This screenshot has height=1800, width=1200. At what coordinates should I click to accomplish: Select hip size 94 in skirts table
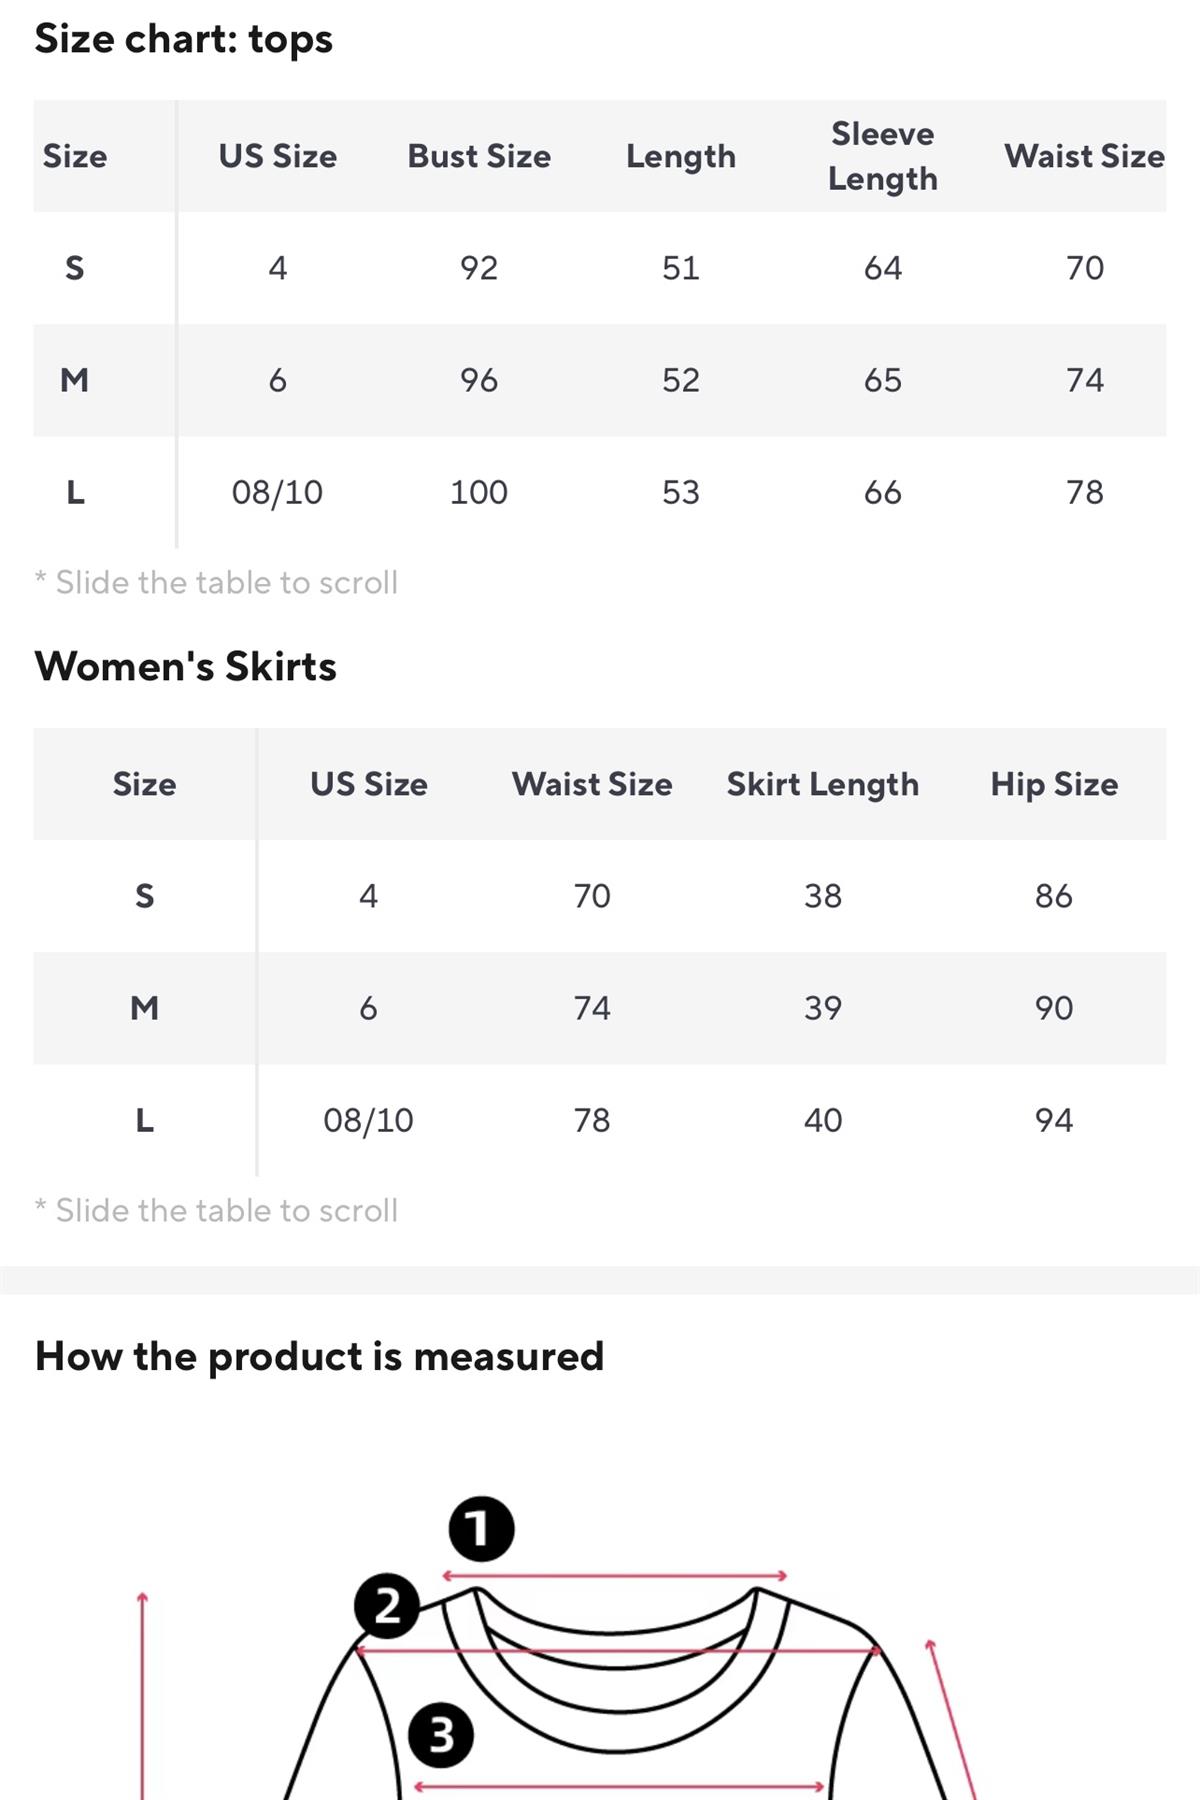1054,1120
